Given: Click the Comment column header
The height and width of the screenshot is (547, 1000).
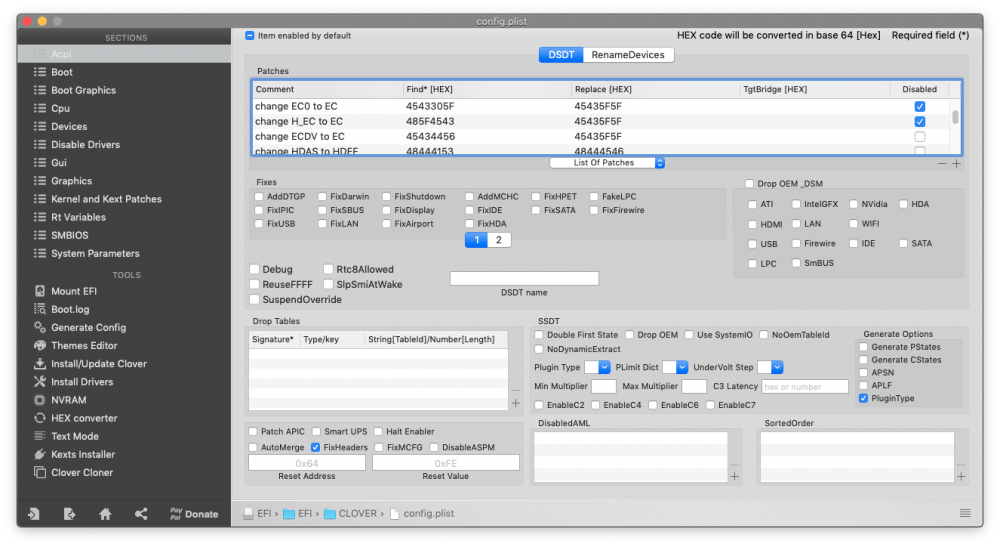Looking at the screenshot, I should point(328,89).
